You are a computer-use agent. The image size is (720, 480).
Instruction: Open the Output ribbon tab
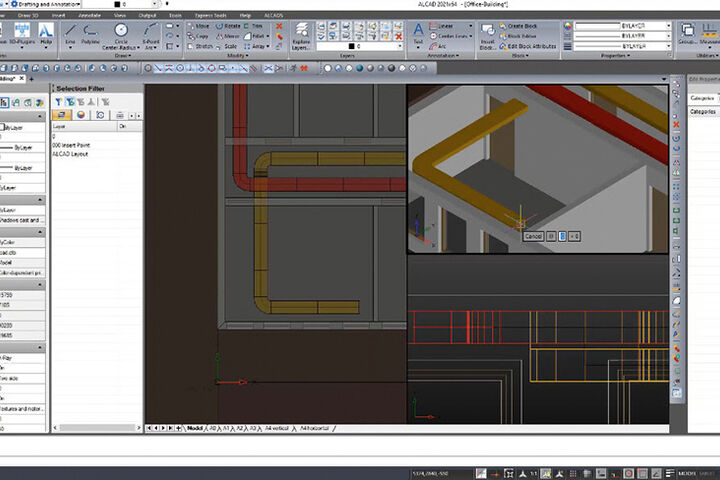[147, 15]
